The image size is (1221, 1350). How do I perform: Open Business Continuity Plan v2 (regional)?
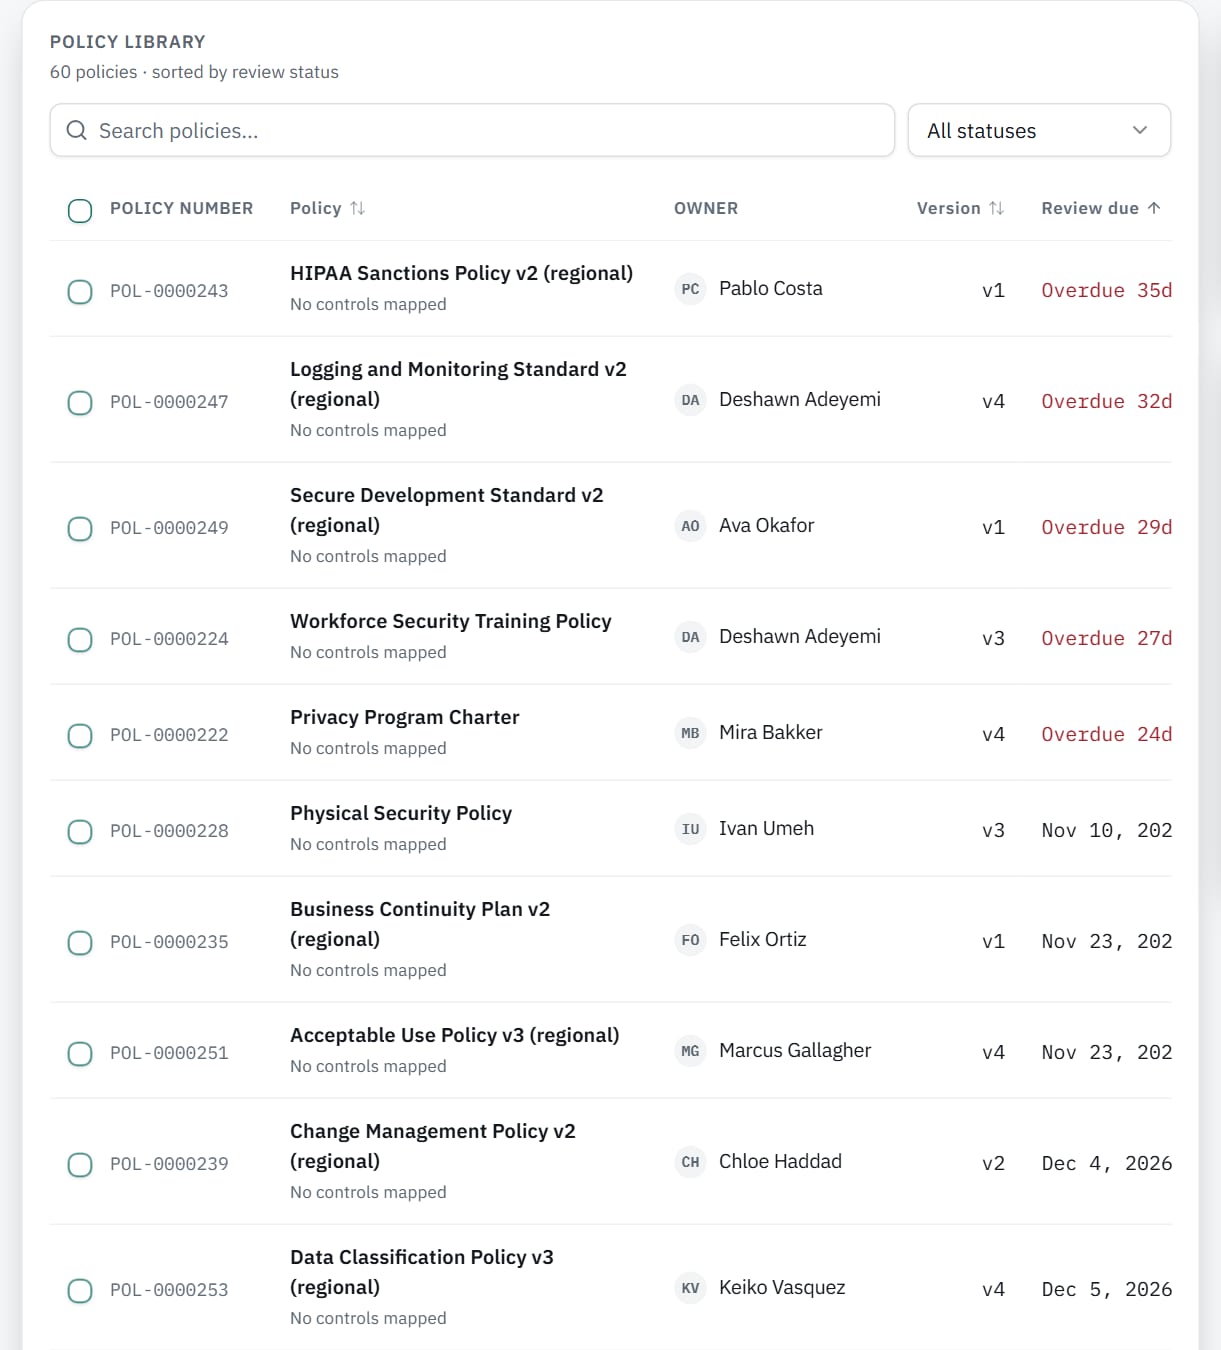420,924
